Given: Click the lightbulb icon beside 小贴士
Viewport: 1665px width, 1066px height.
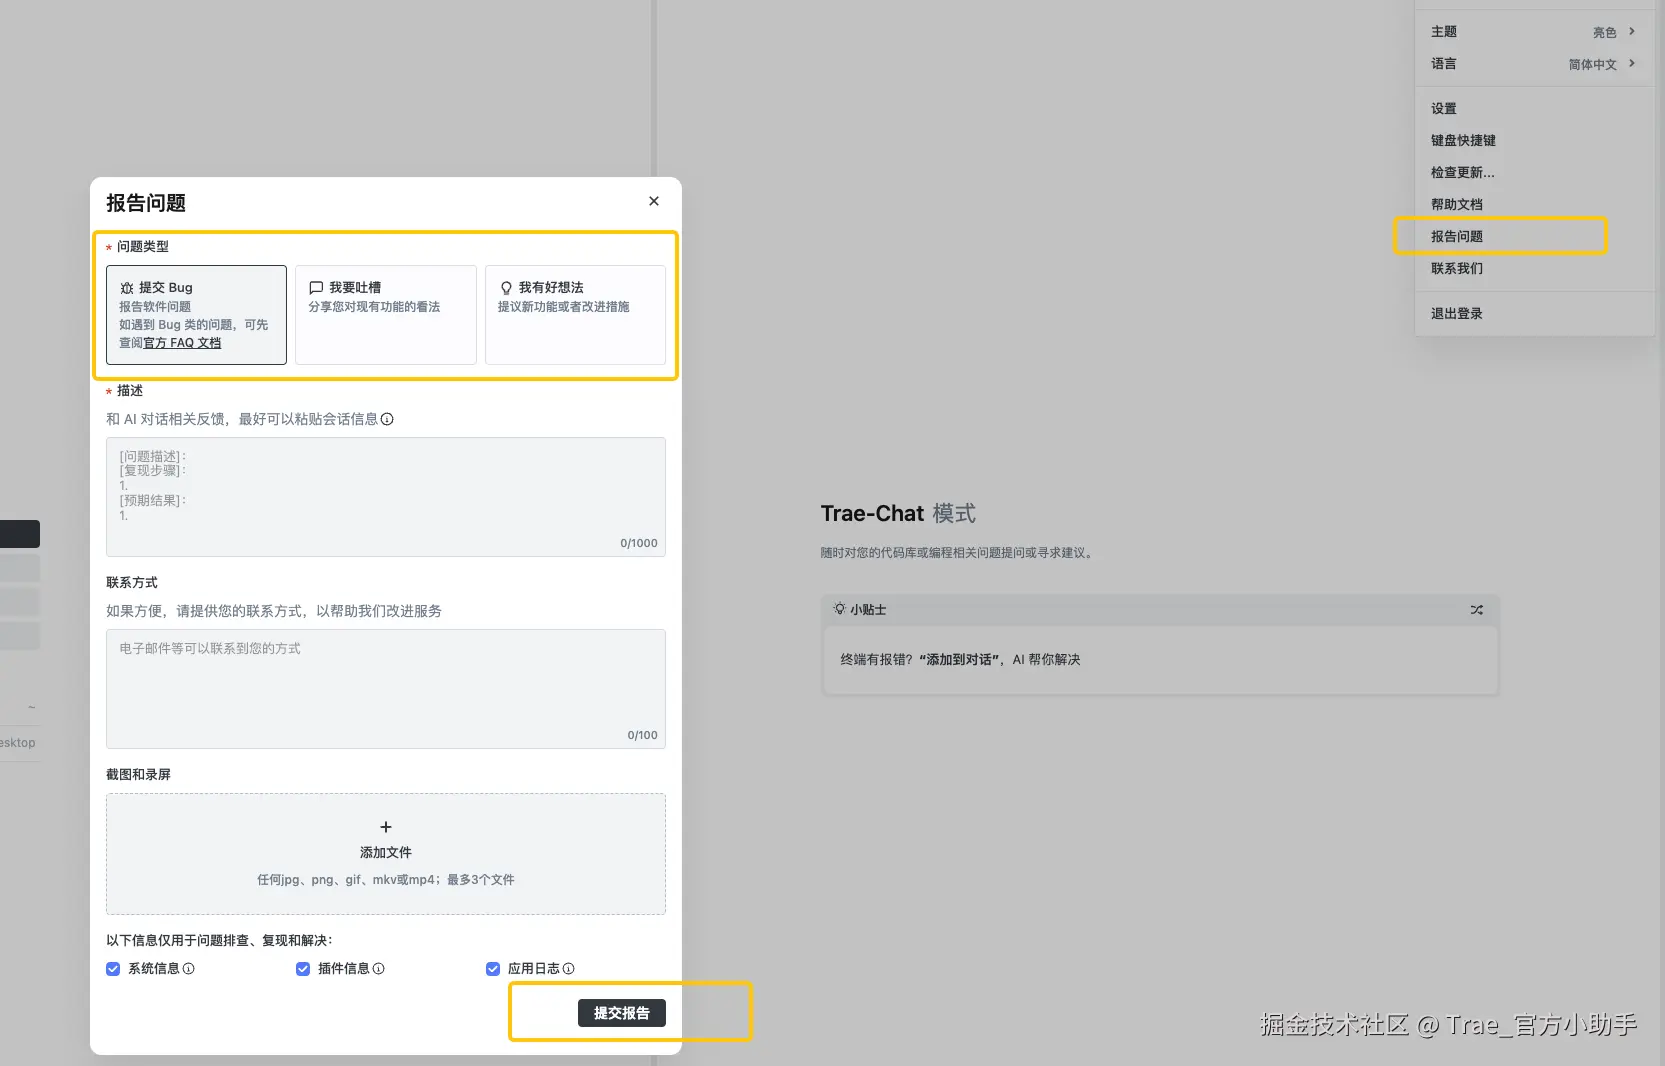Looking at the screenshot, I should coord(839,609).
